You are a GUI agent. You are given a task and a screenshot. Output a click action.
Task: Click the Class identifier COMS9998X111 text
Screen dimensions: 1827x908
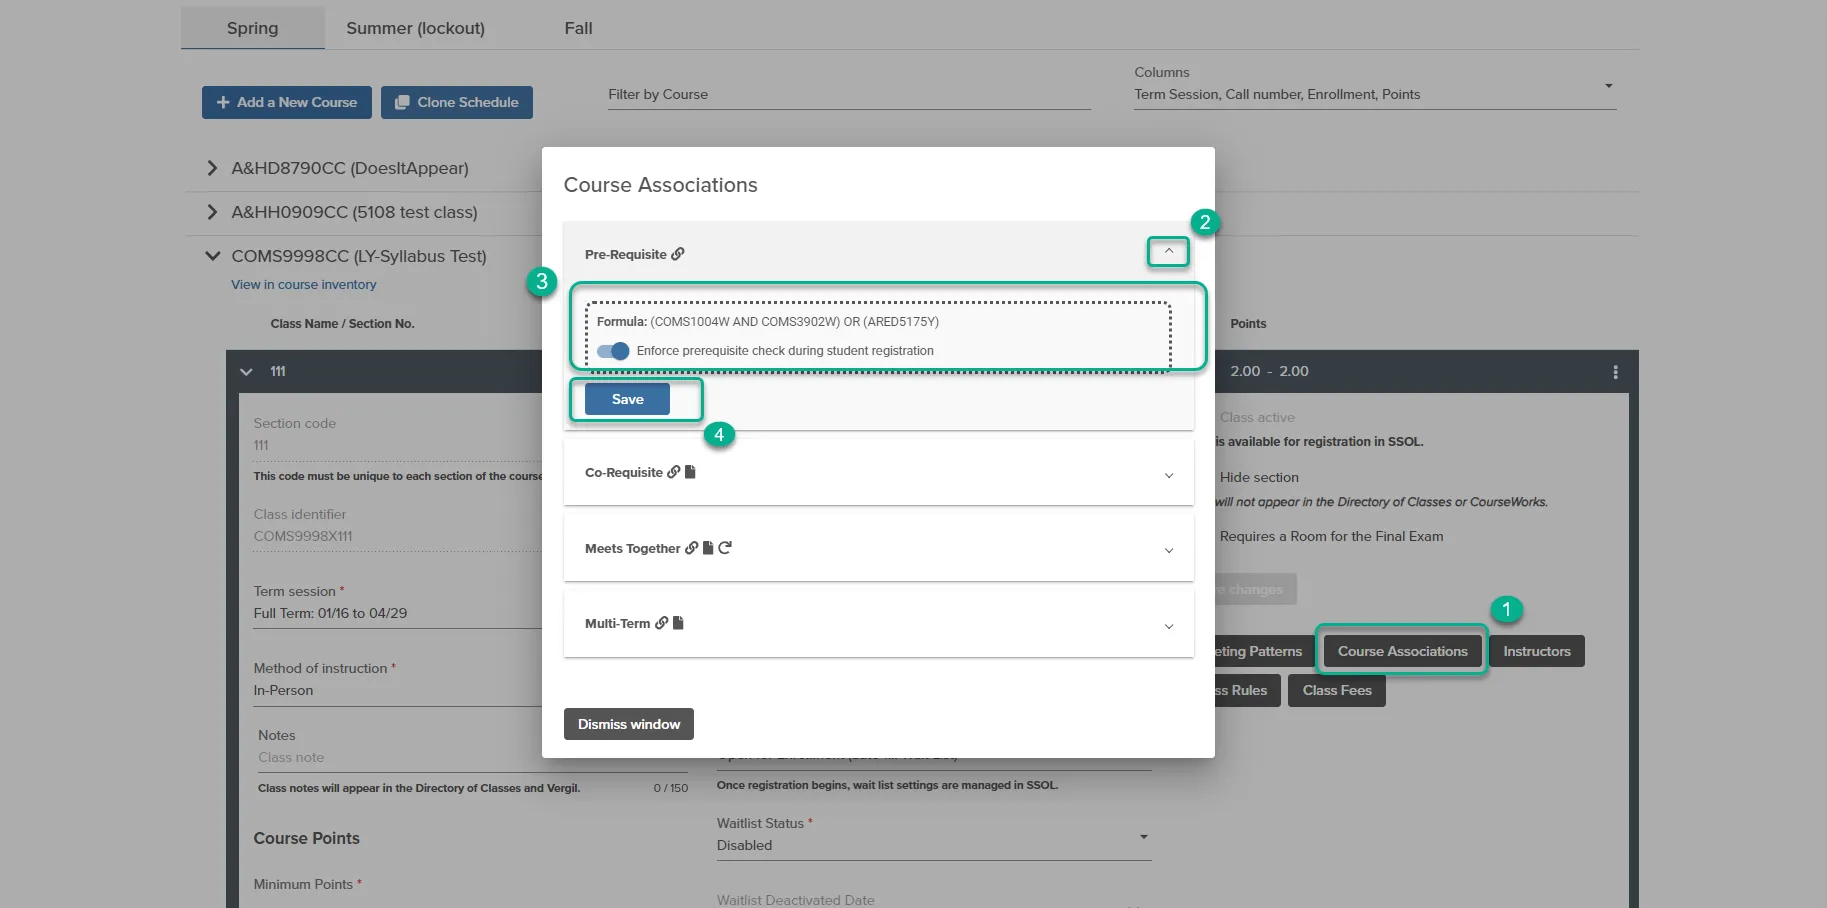[303, 536]
